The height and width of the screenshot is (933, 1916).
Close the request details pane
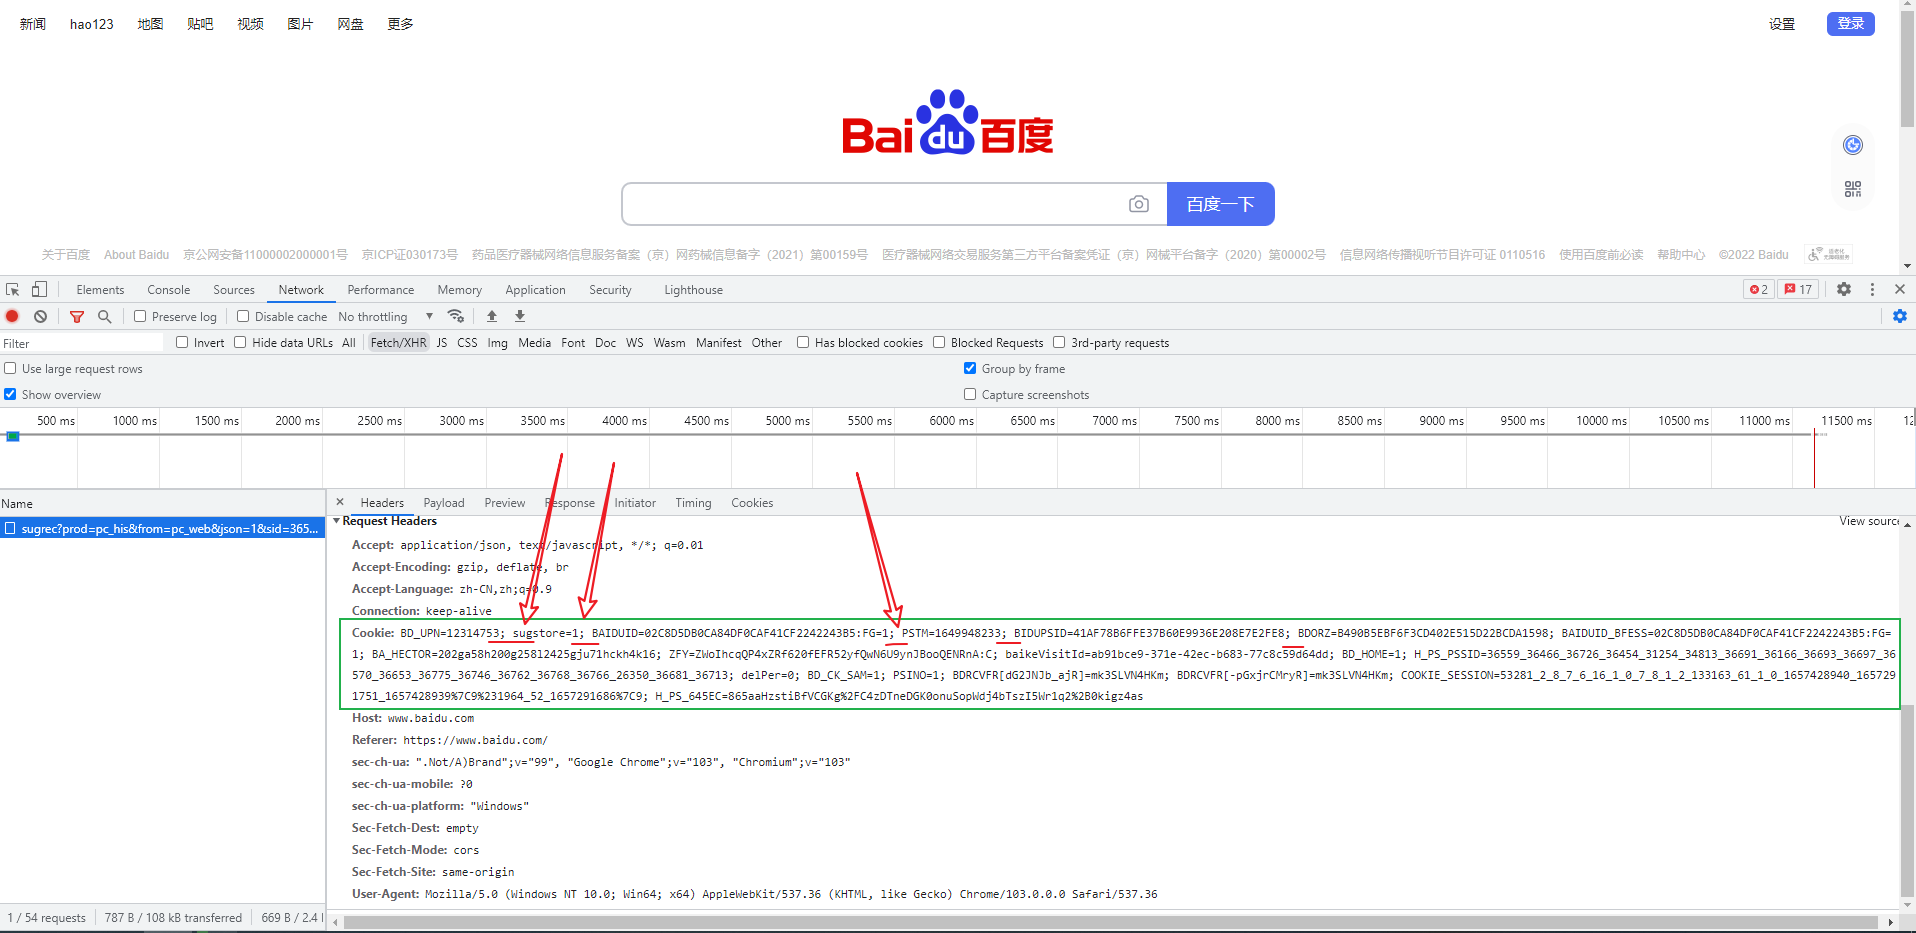(340, 502)
